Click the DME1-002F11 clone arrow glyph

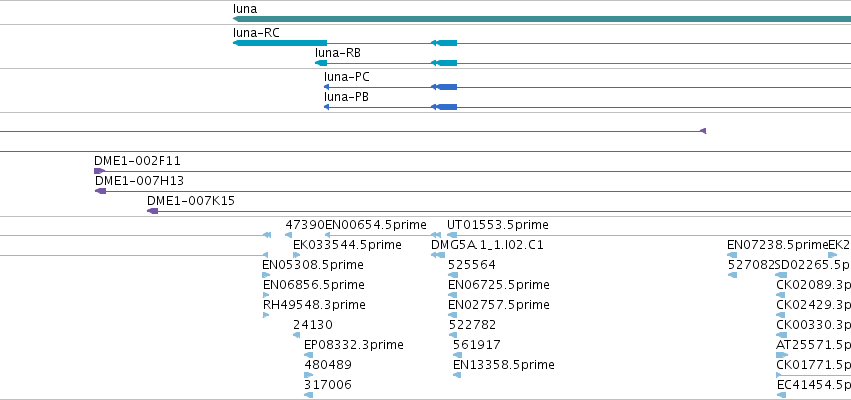[100, 171]
